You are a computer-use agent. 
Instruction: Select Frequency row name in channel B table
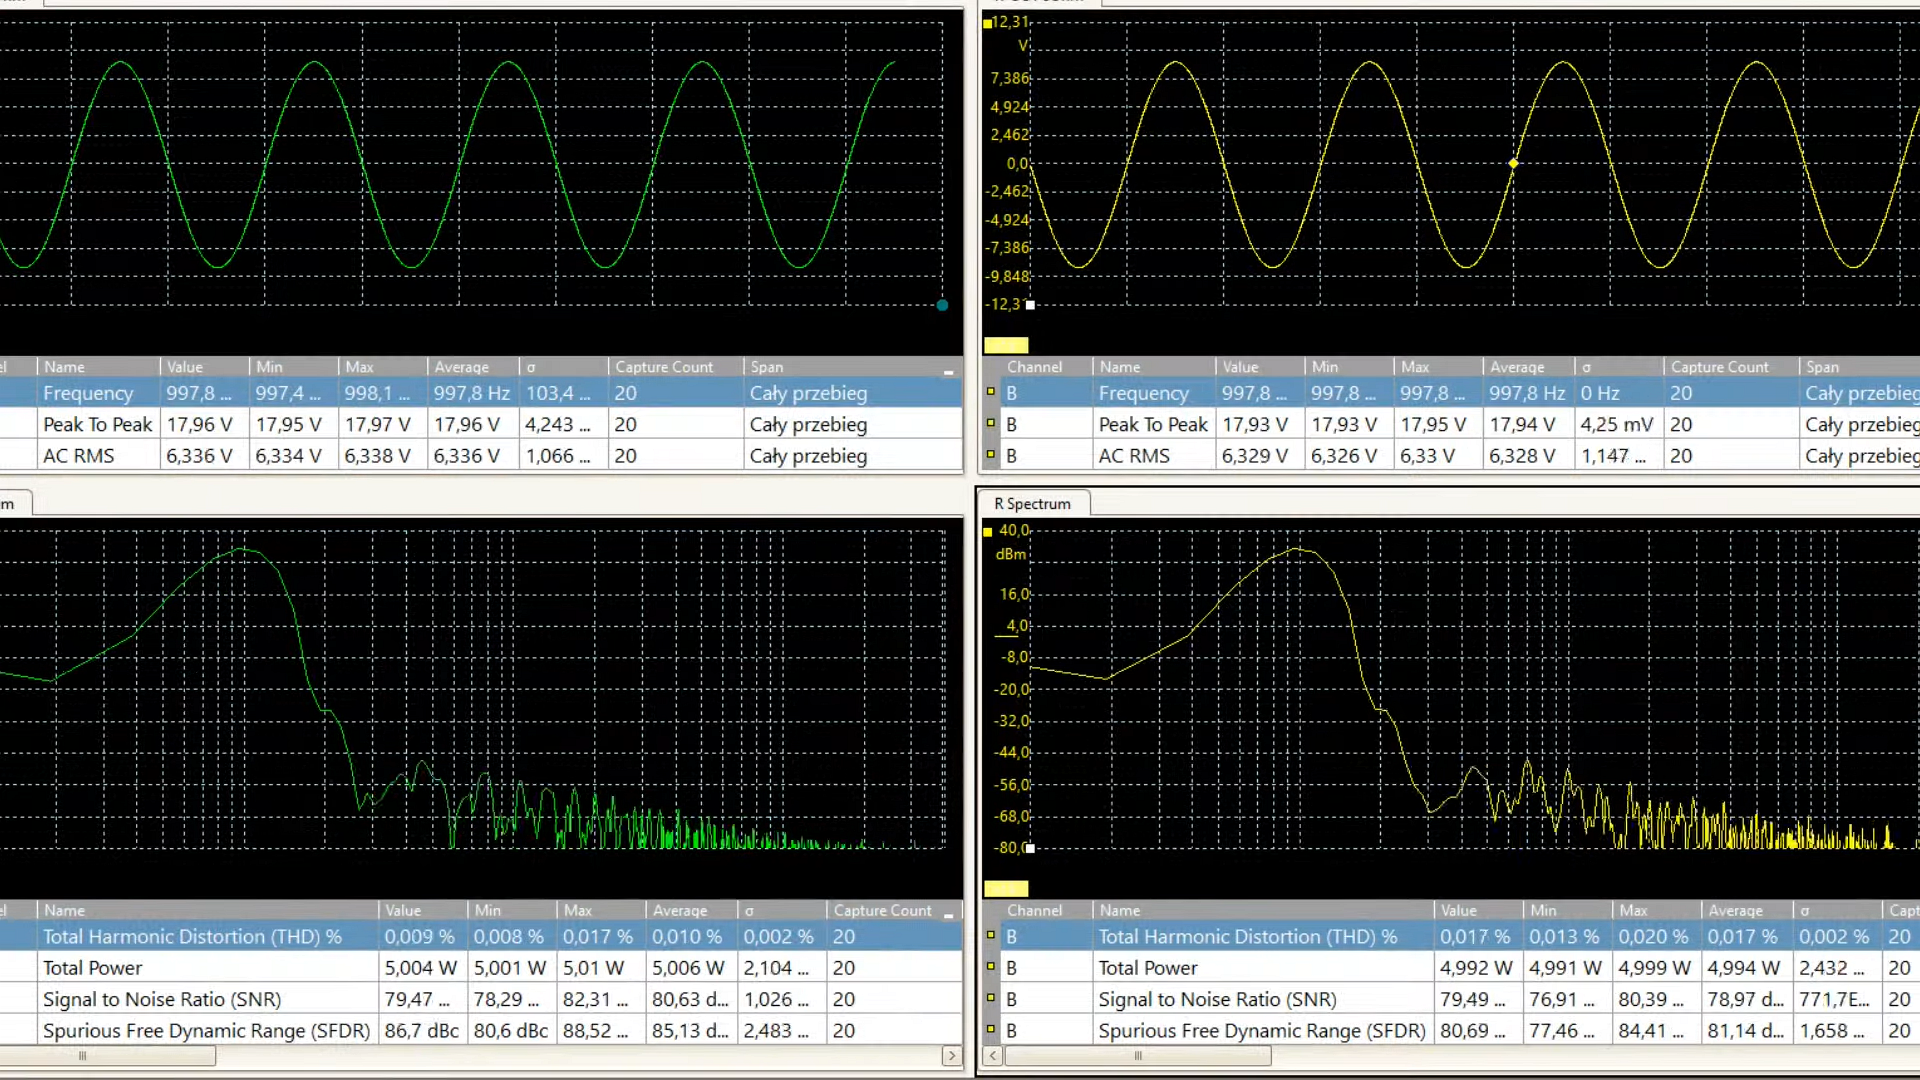point(1144,393)
